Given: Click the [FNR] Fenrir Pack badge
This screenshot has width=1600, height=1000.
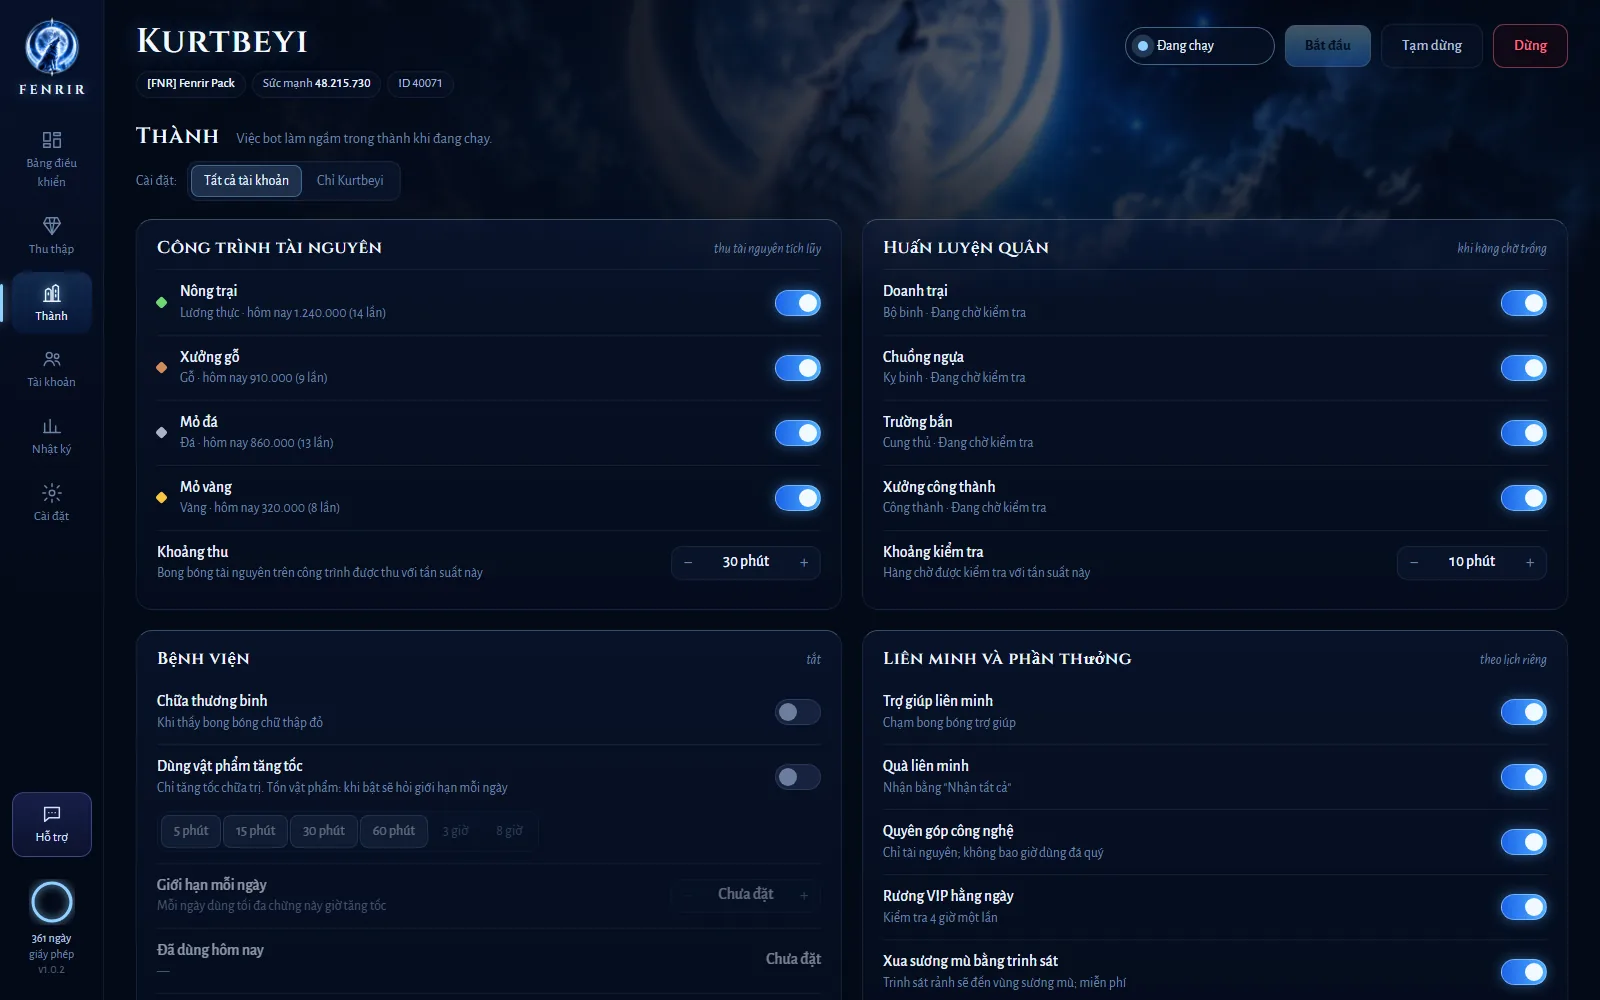Looking at the screenshot, I should point(191,83).
